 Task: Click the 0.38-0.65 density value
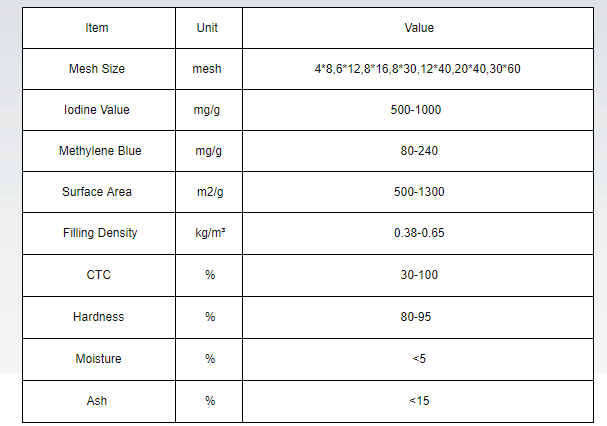click(417, 233)
